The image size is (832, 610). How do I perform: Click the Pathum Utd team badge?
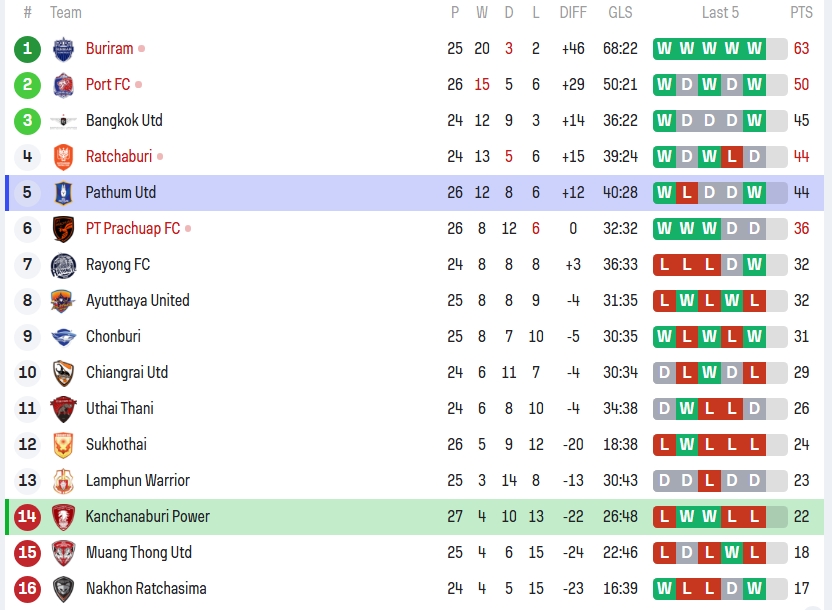pyautogui.click(x=63, y=193)
